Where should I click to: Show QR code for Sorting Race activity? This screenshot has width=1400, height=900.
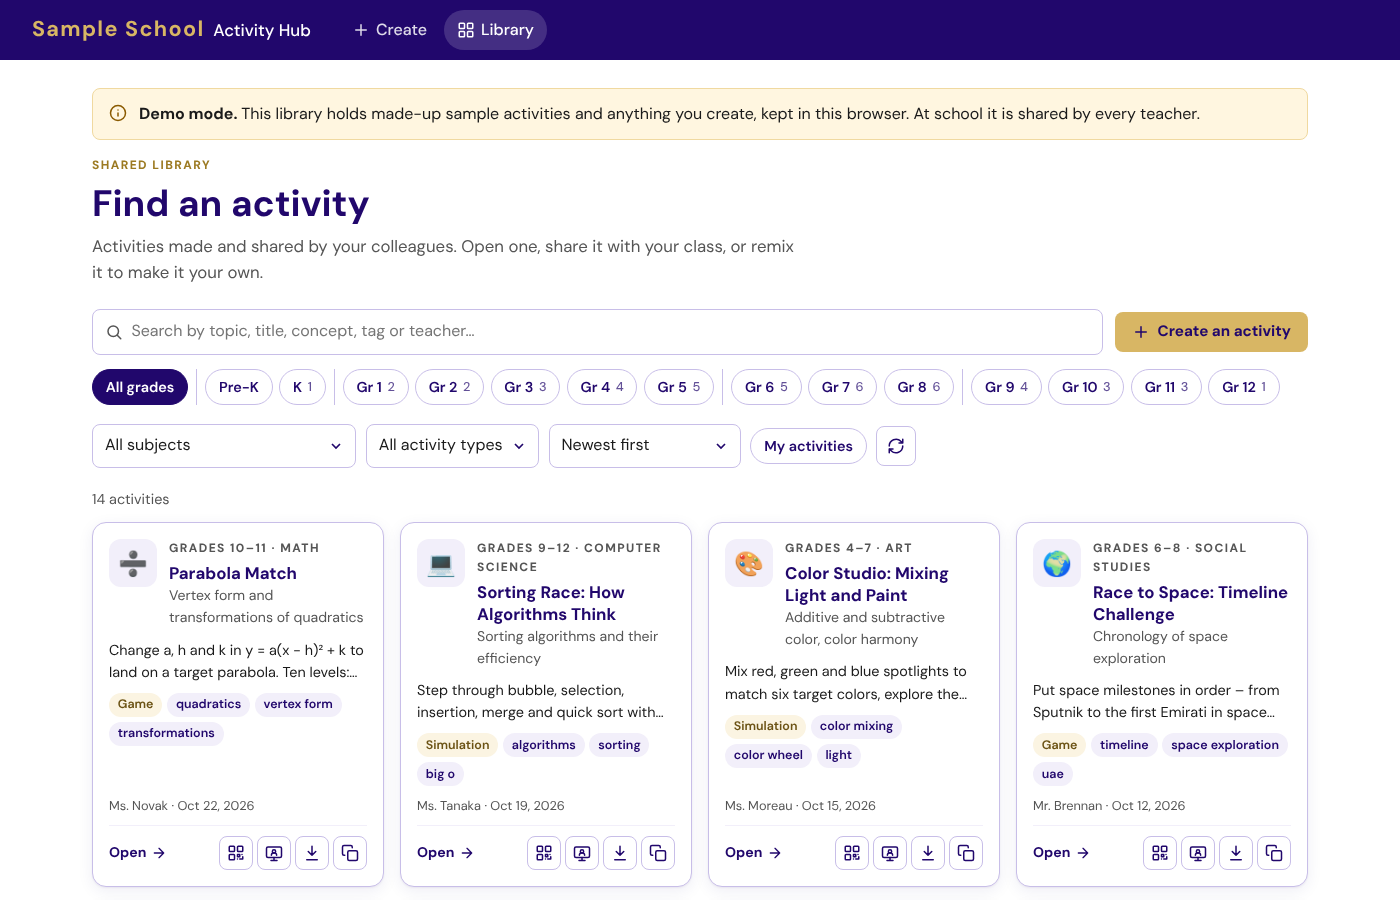click(x=544, y=853)
